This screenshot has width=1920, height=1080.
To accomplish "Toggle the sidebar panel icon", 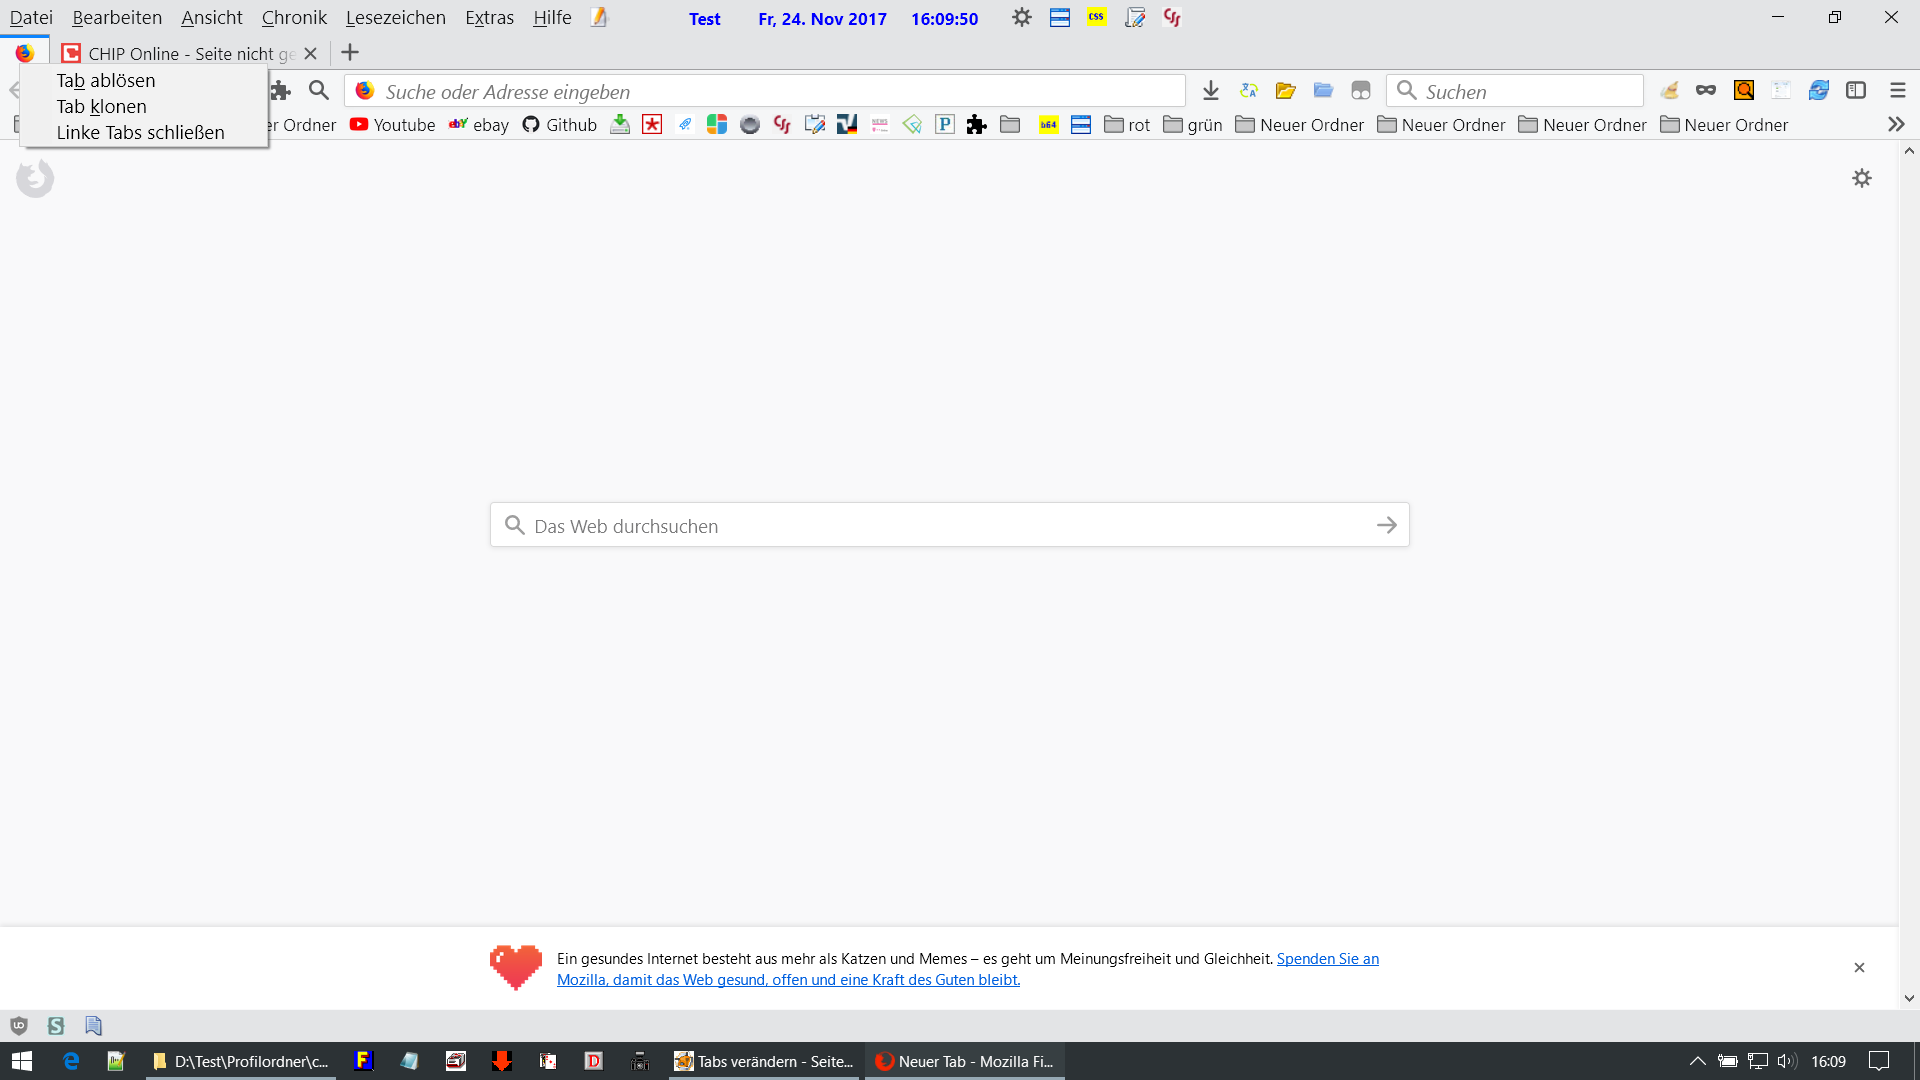I will point(1856,91).
